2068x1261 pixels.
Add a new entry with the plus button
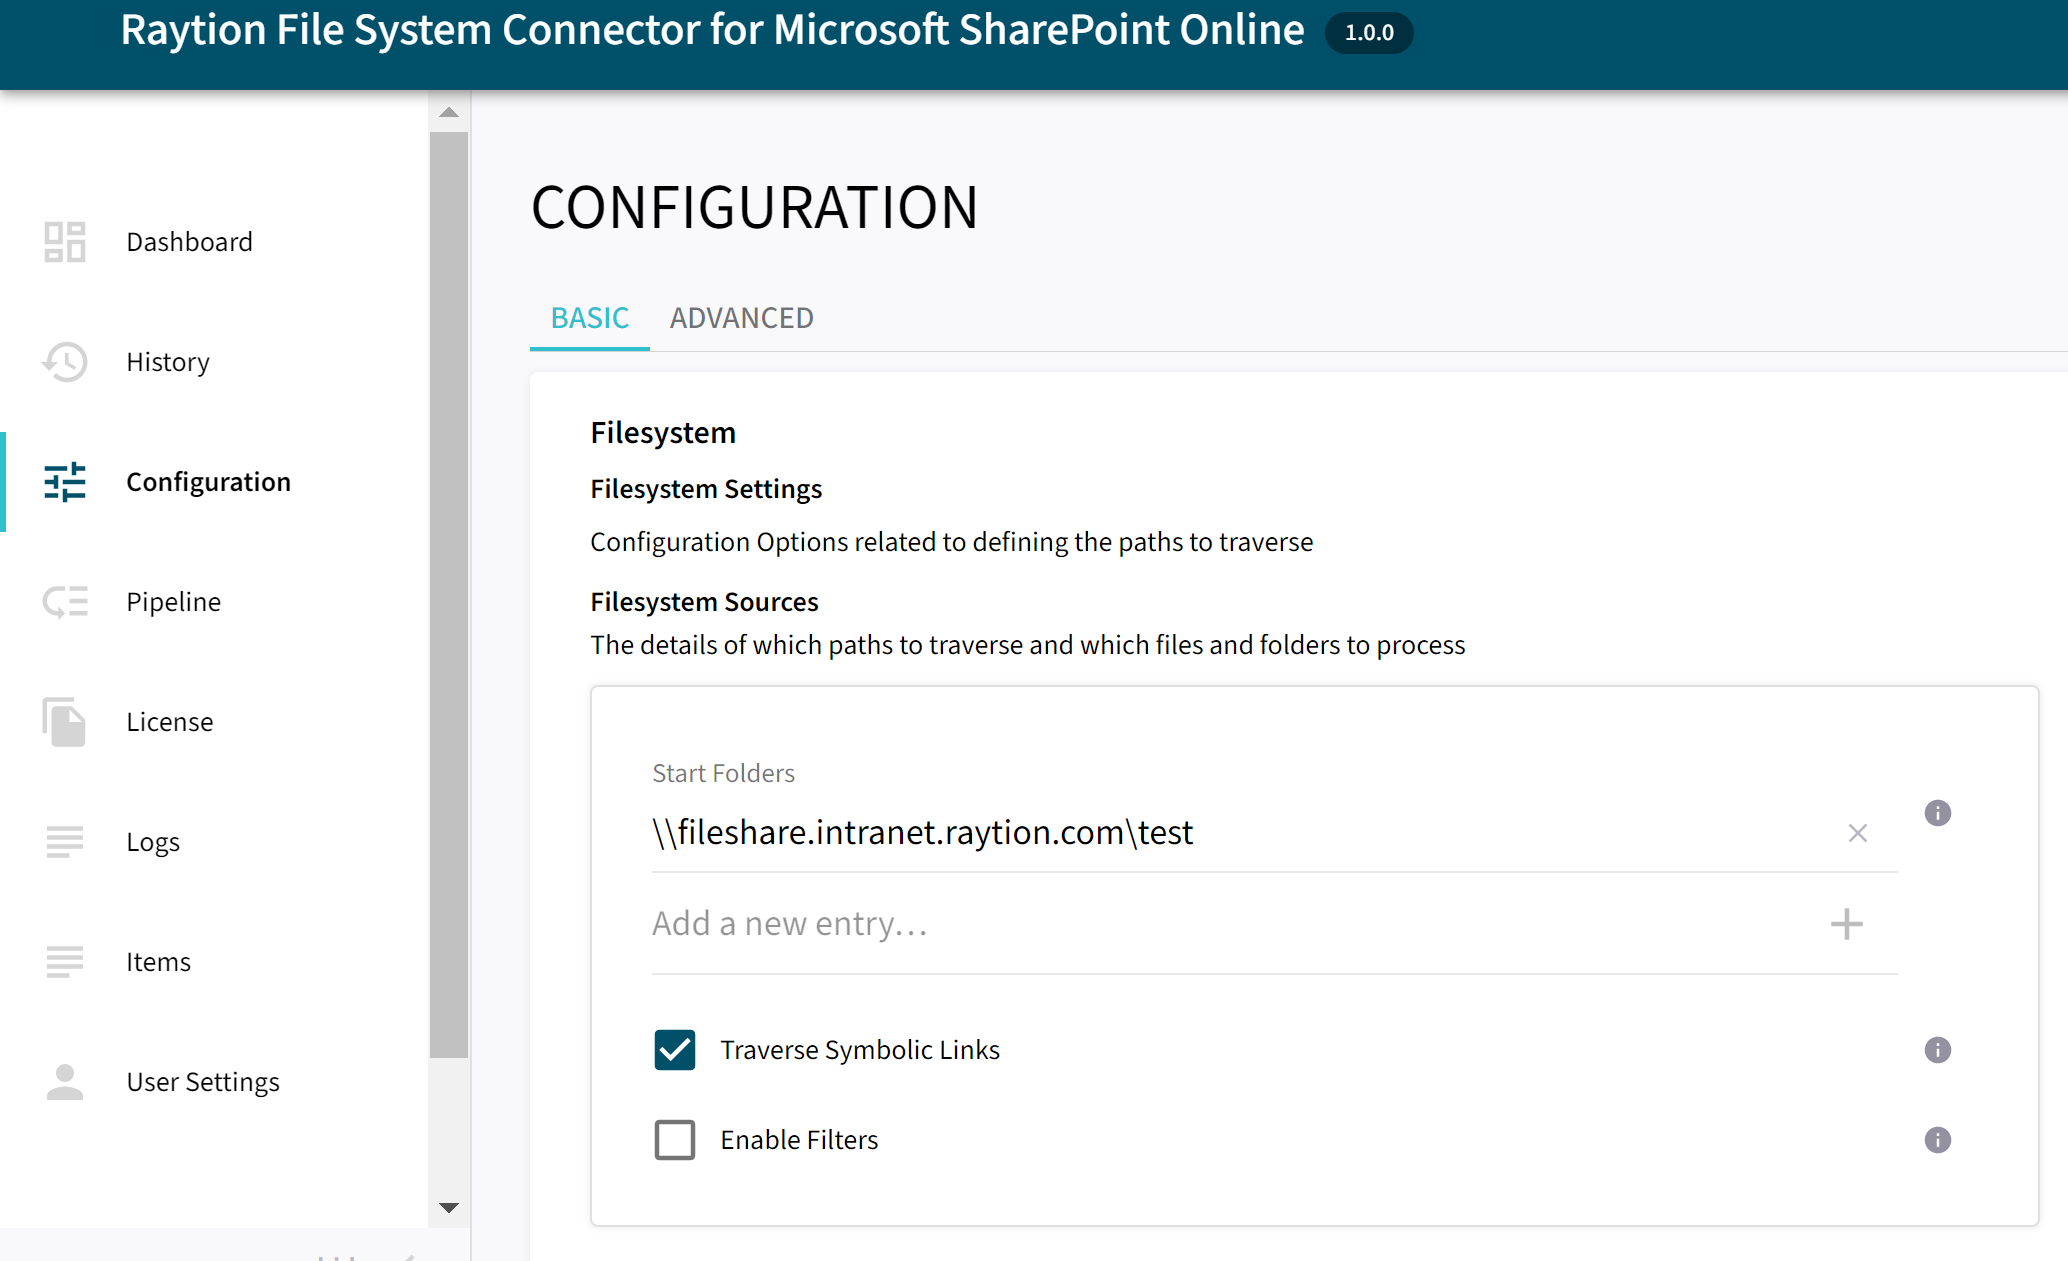click(x=1846, y=924)
